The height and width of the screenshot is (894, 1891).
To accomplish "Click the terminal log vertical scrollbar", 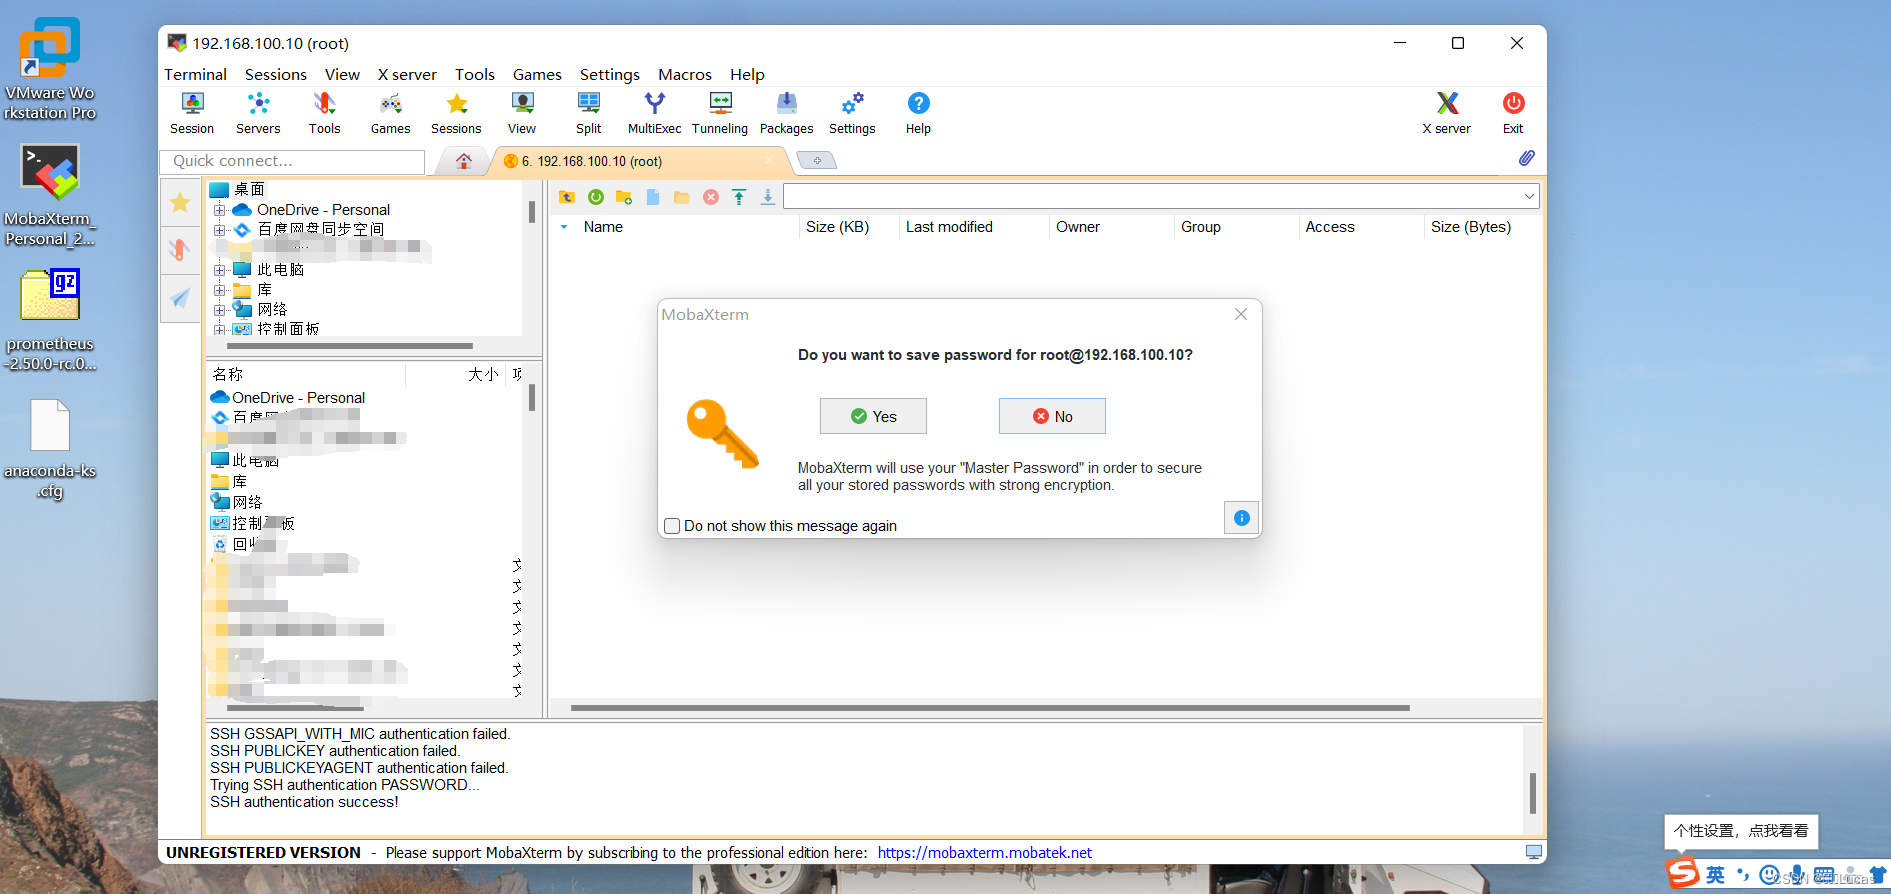I will tap(1532, 792).
